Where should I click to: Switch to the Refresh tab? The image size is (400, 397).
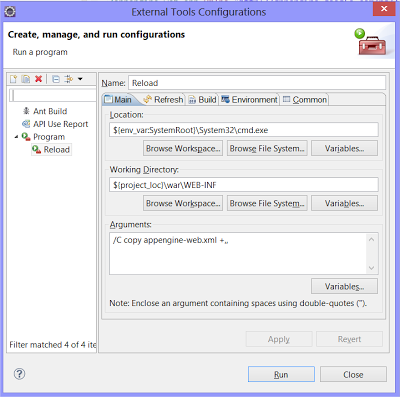point(163,99)
